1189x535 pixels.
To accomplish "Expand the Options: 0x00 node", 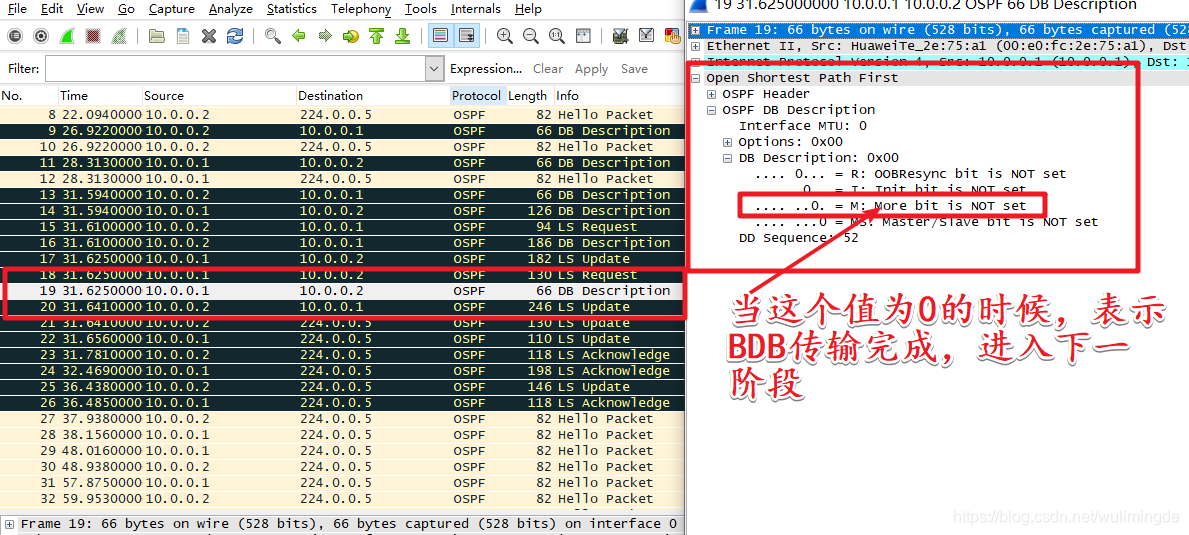I will (x=727, y=142).
